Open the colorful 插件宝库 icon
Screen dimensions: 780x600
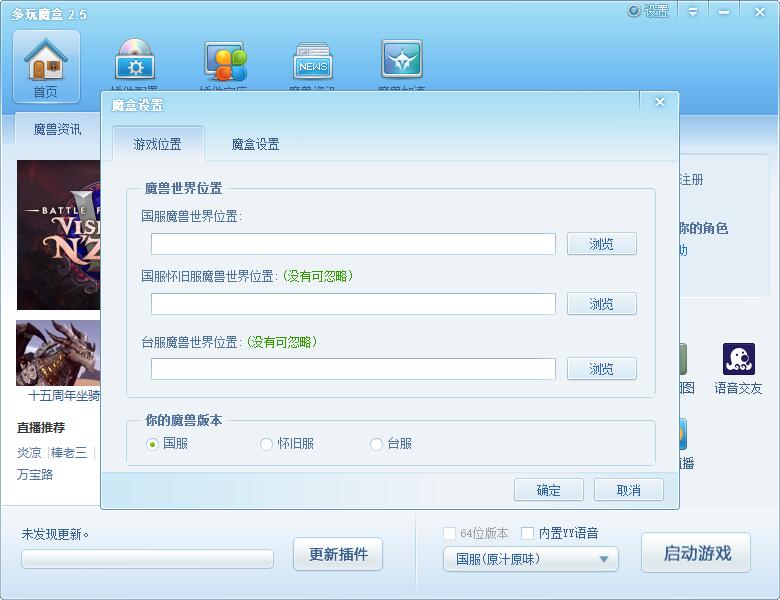click(x=225, y=62)
